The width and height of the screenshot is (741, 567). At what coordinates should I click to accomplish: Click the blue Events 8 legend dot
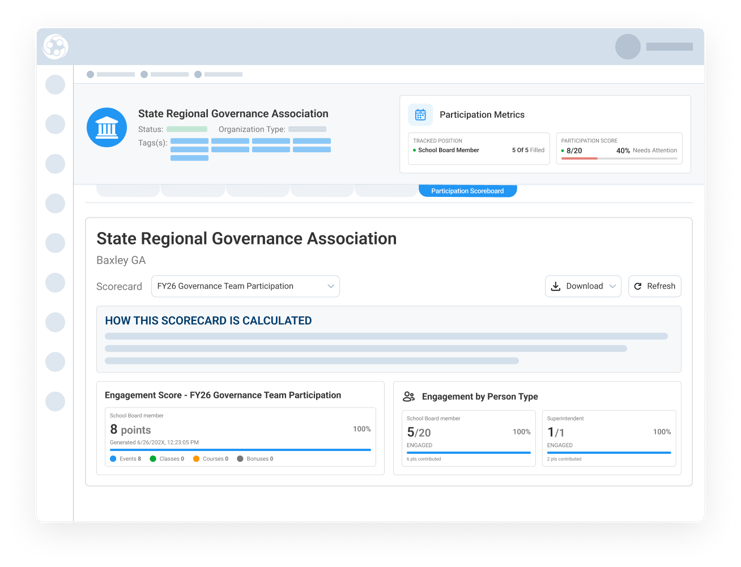point(113,459)
